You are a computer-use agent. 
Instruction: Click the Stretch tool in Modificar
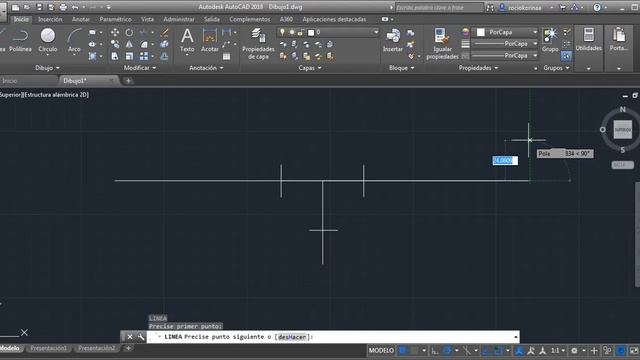[x=115, y=56]
